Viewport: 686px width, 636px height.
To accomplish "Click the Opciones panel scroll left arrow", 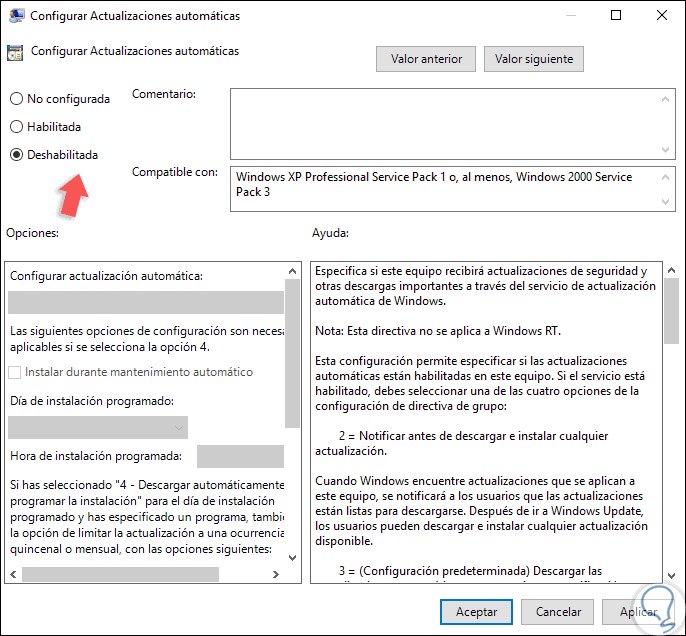I will click(x=13, y=574).
